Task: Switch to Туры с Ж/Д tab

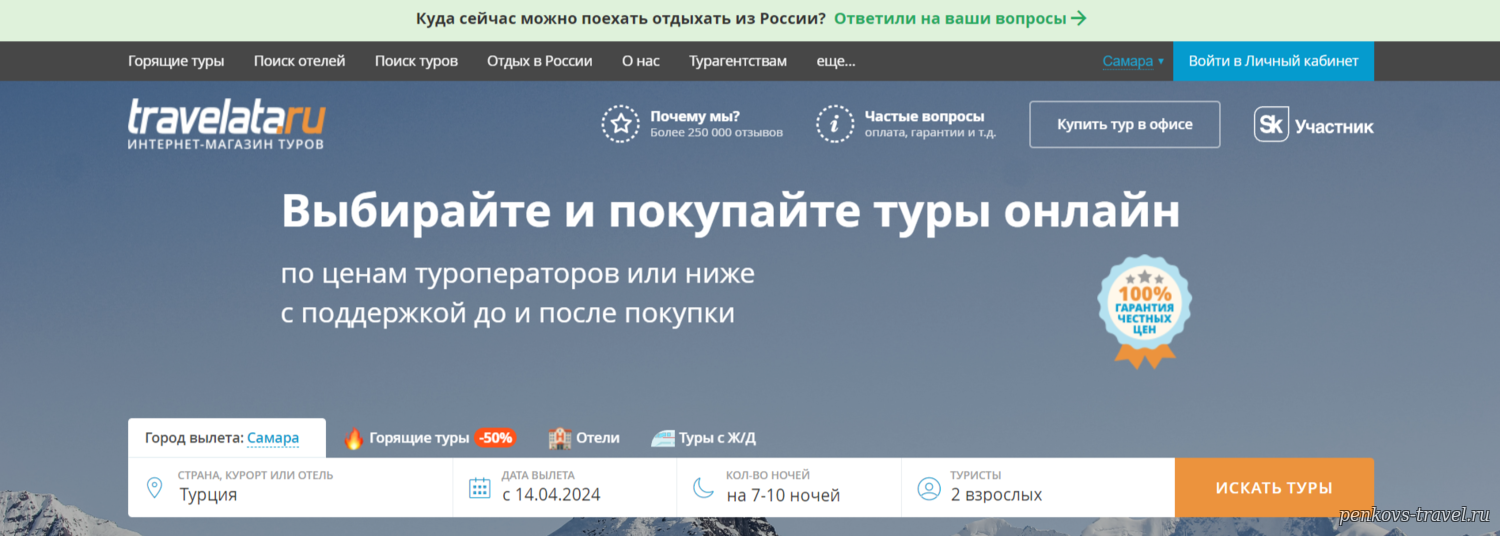Action: pyautogui.click(x=704, y=438)
